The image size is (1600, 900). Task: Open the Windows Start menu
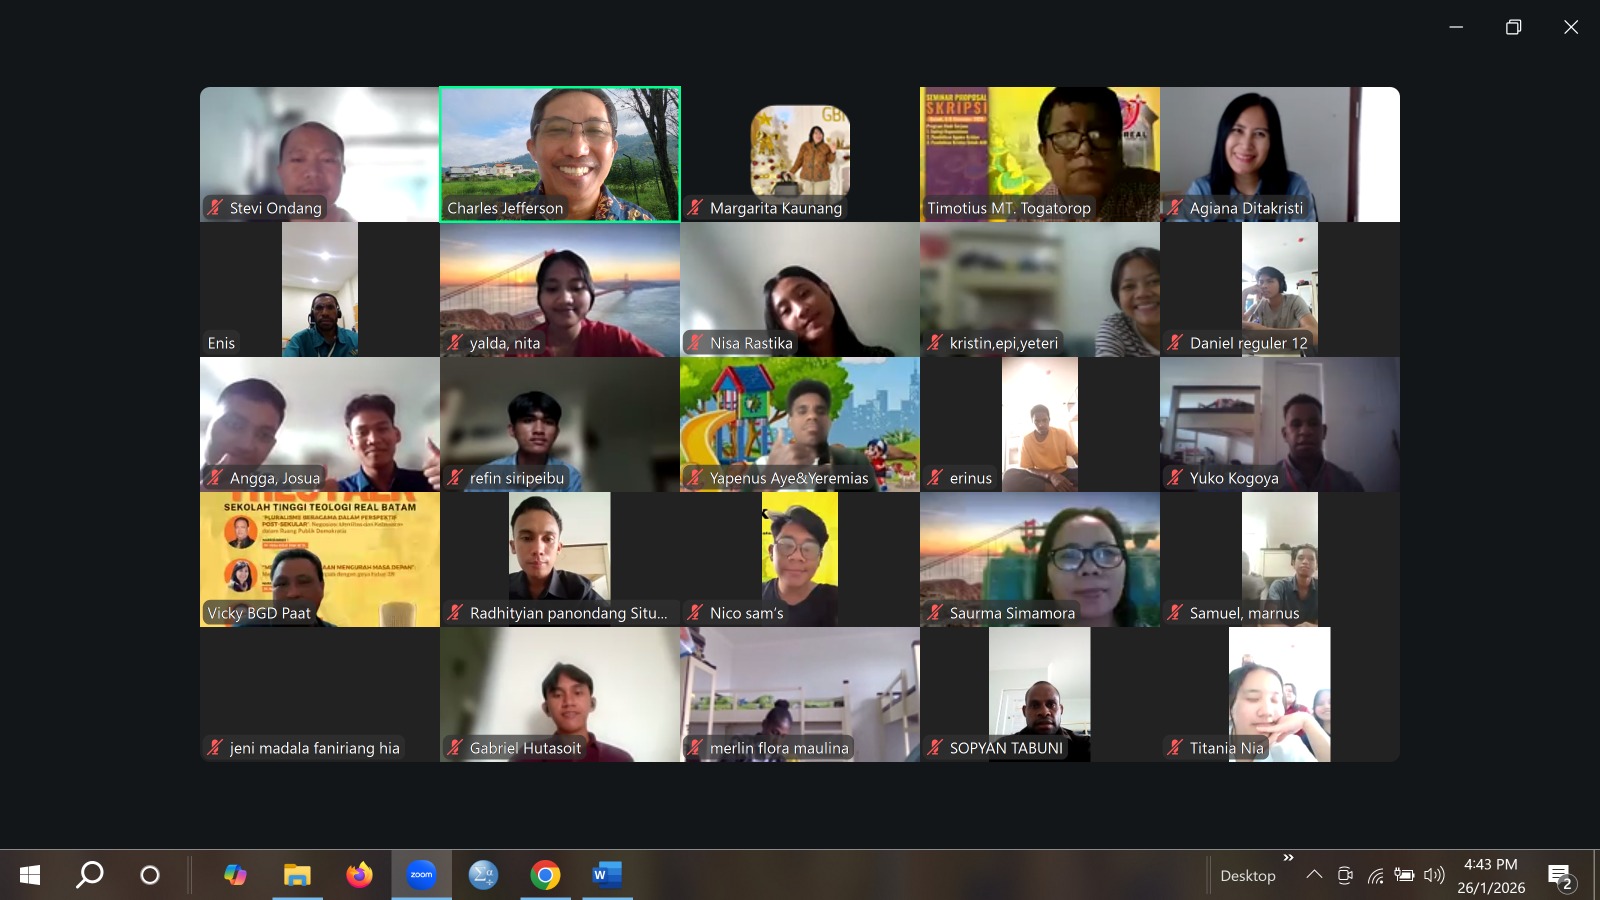[30, 875]
